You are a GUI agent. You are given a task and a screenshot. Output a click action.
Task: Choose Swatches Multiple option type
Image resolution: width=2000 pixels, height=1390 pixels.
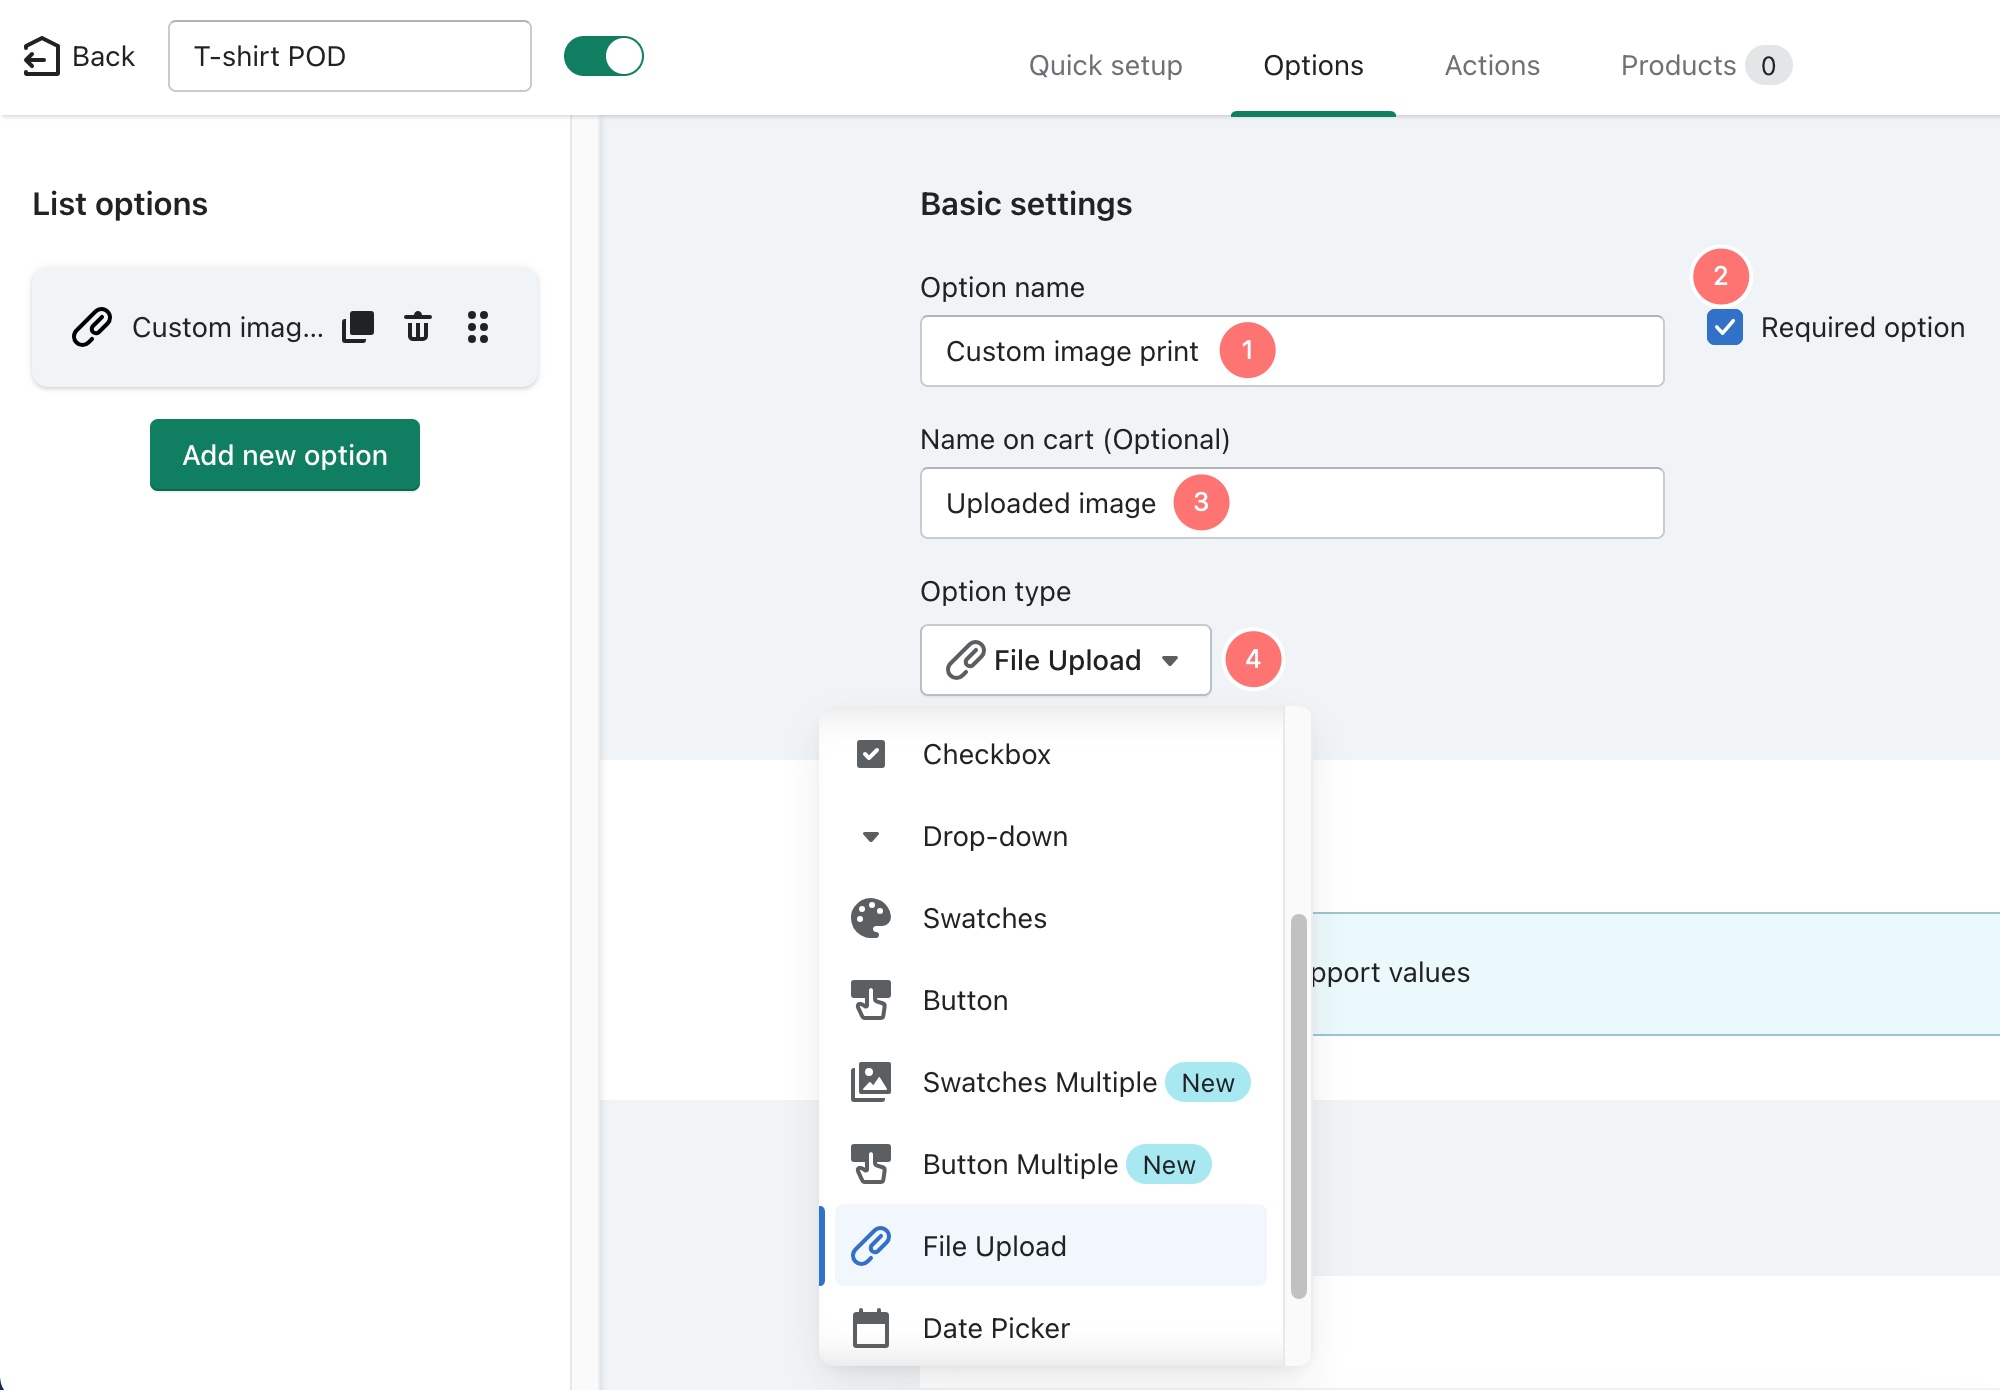(x=1051, y=1082)
